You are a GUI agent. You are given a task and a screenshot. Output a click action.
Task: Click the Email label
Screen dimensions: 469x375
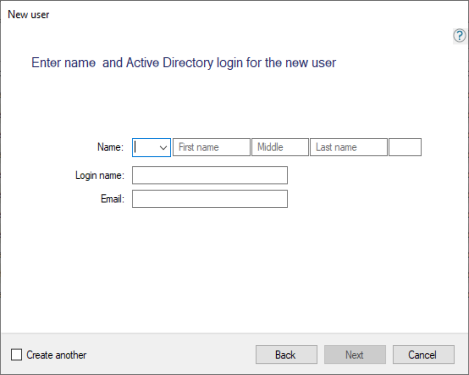[x=112, y=199]
